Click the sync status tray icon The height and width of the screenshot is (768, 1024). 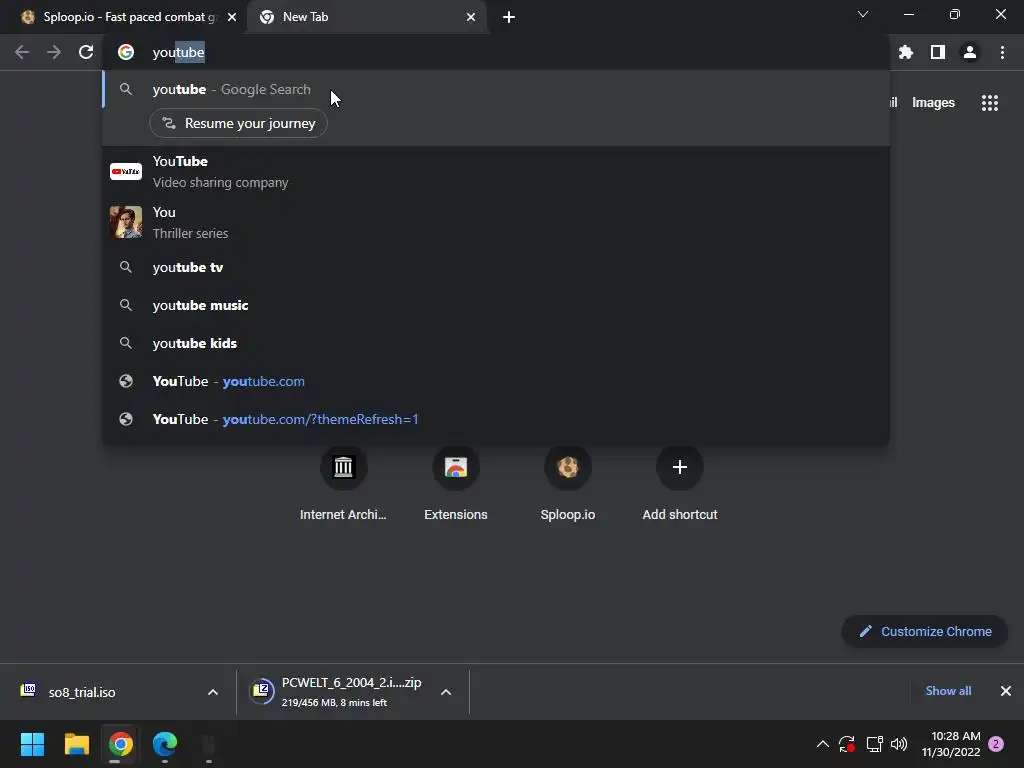coord(847,744)
